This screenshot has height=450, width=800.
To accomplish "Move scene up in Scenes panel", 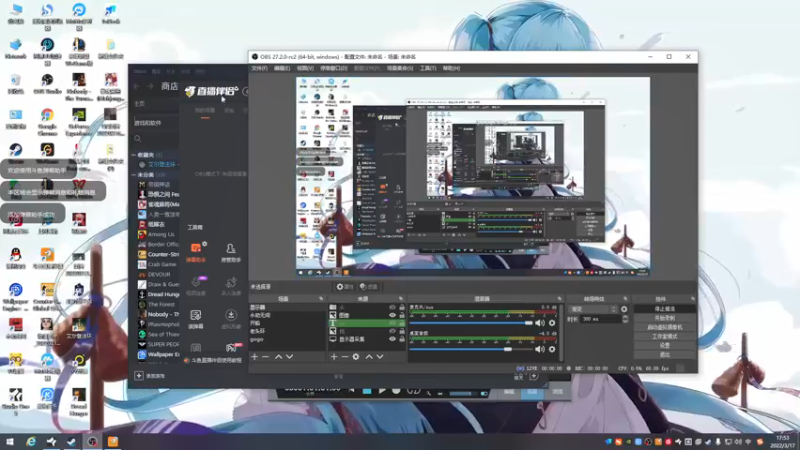I will (x=279, y=357).
